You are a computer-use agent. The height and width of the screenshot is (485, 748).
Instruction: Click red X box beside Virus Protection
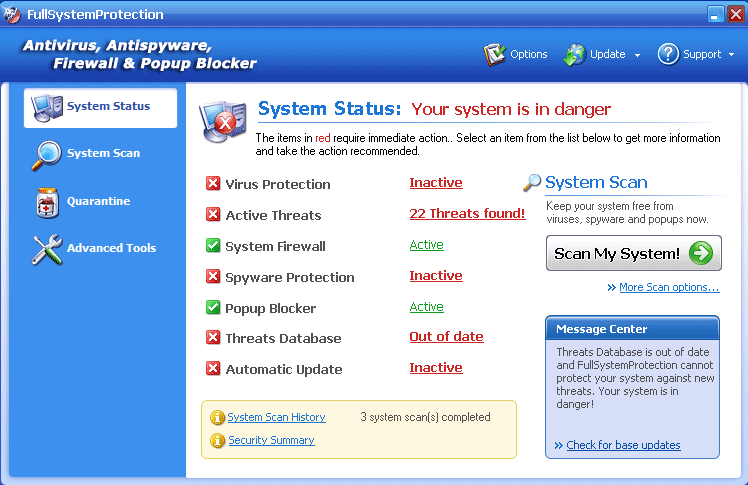pyautogui.click(x=213, y=184)
